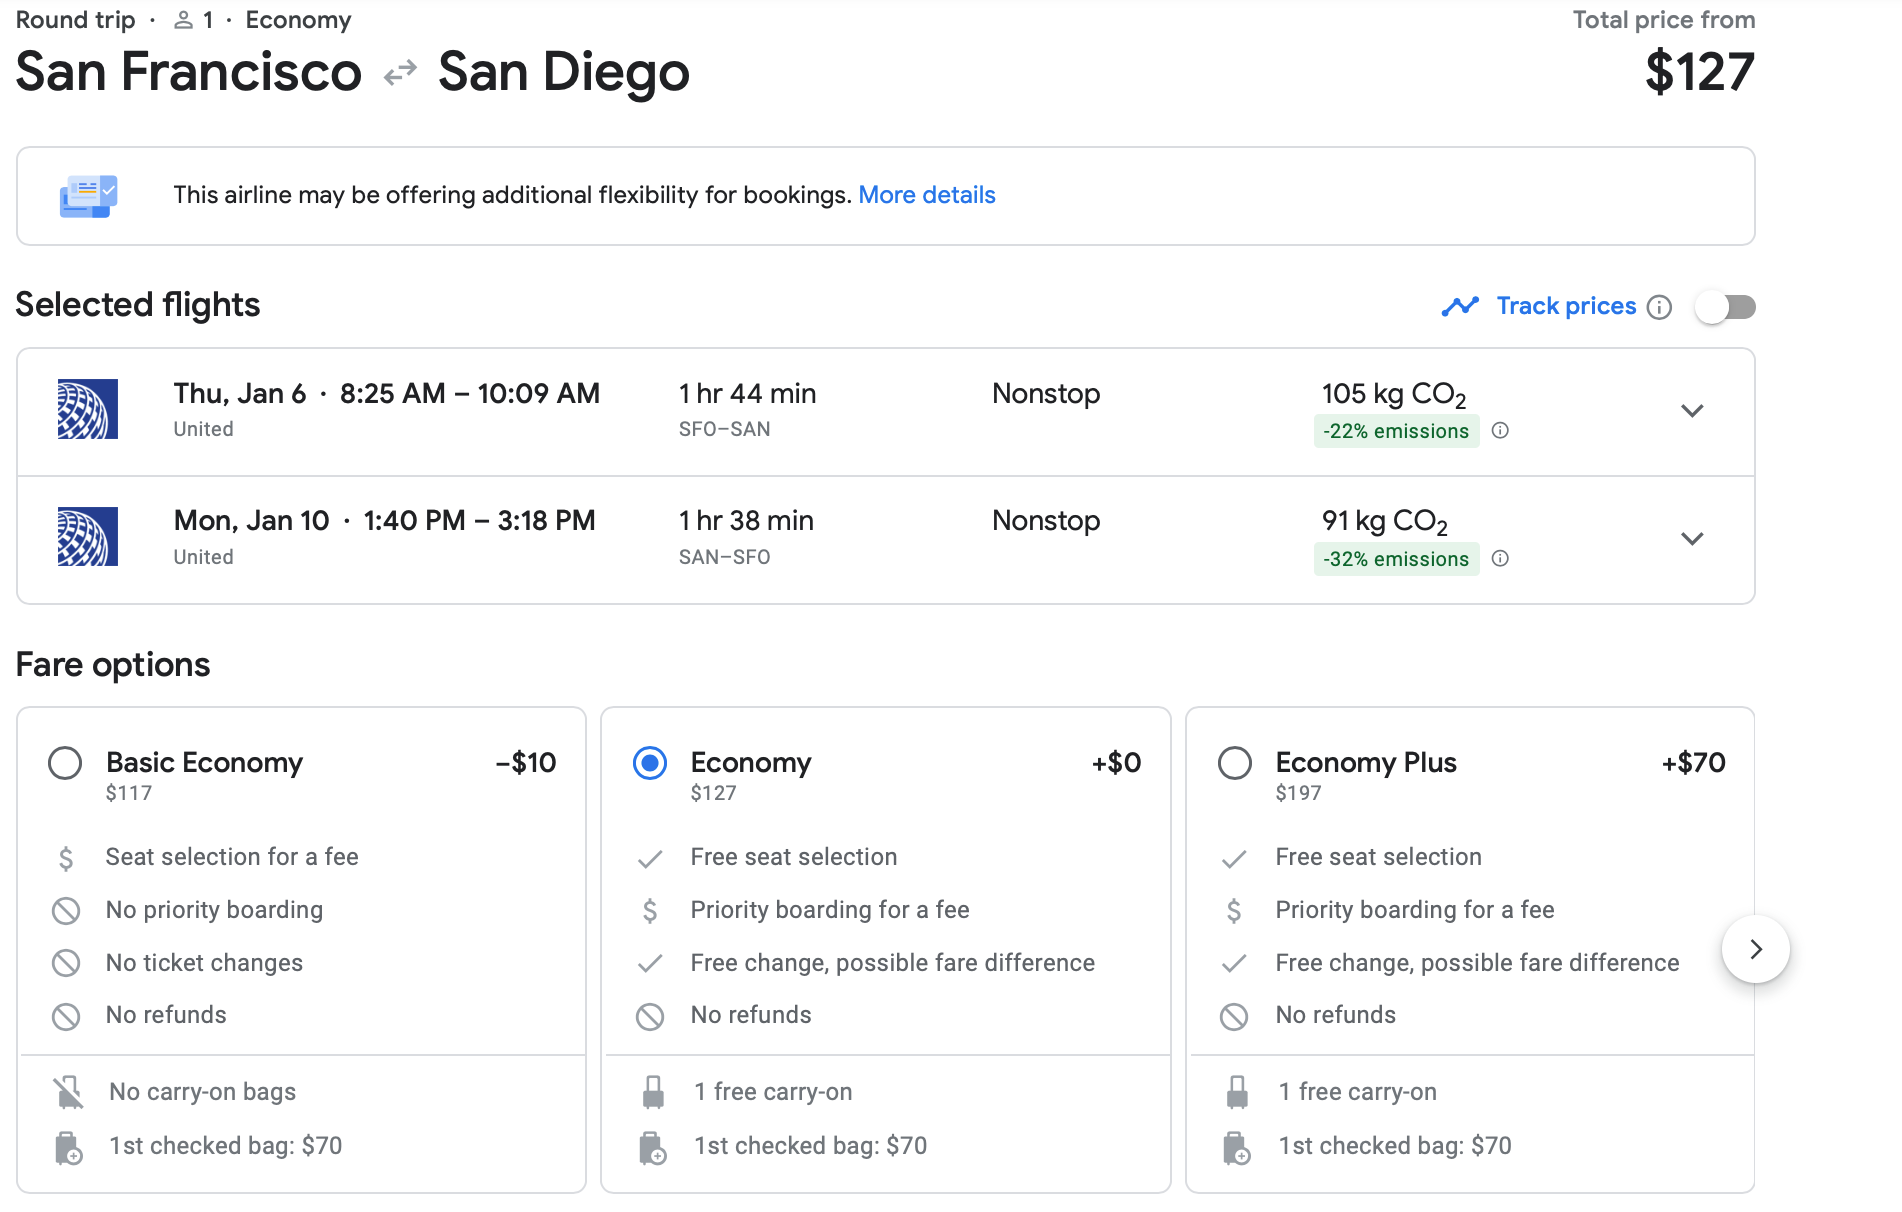Choose the Economy fare radio button
The image size is (1902, 1212).
coord(650,763)
